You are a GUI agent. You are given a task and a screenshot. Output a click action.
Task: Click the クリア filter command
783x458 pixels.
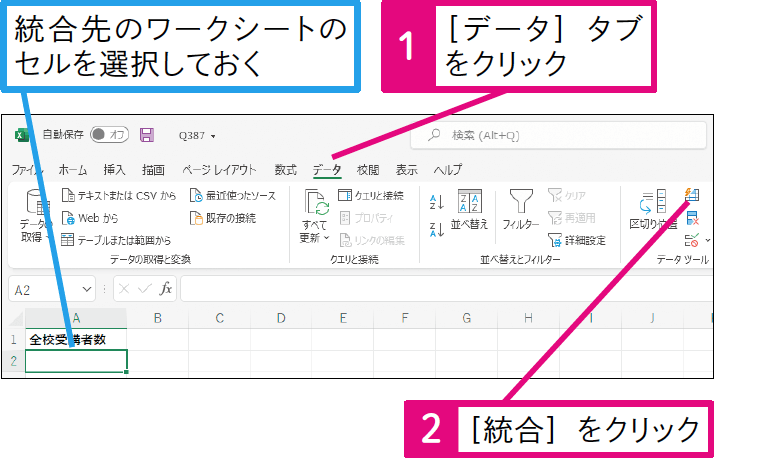click(x=567, y=195)
